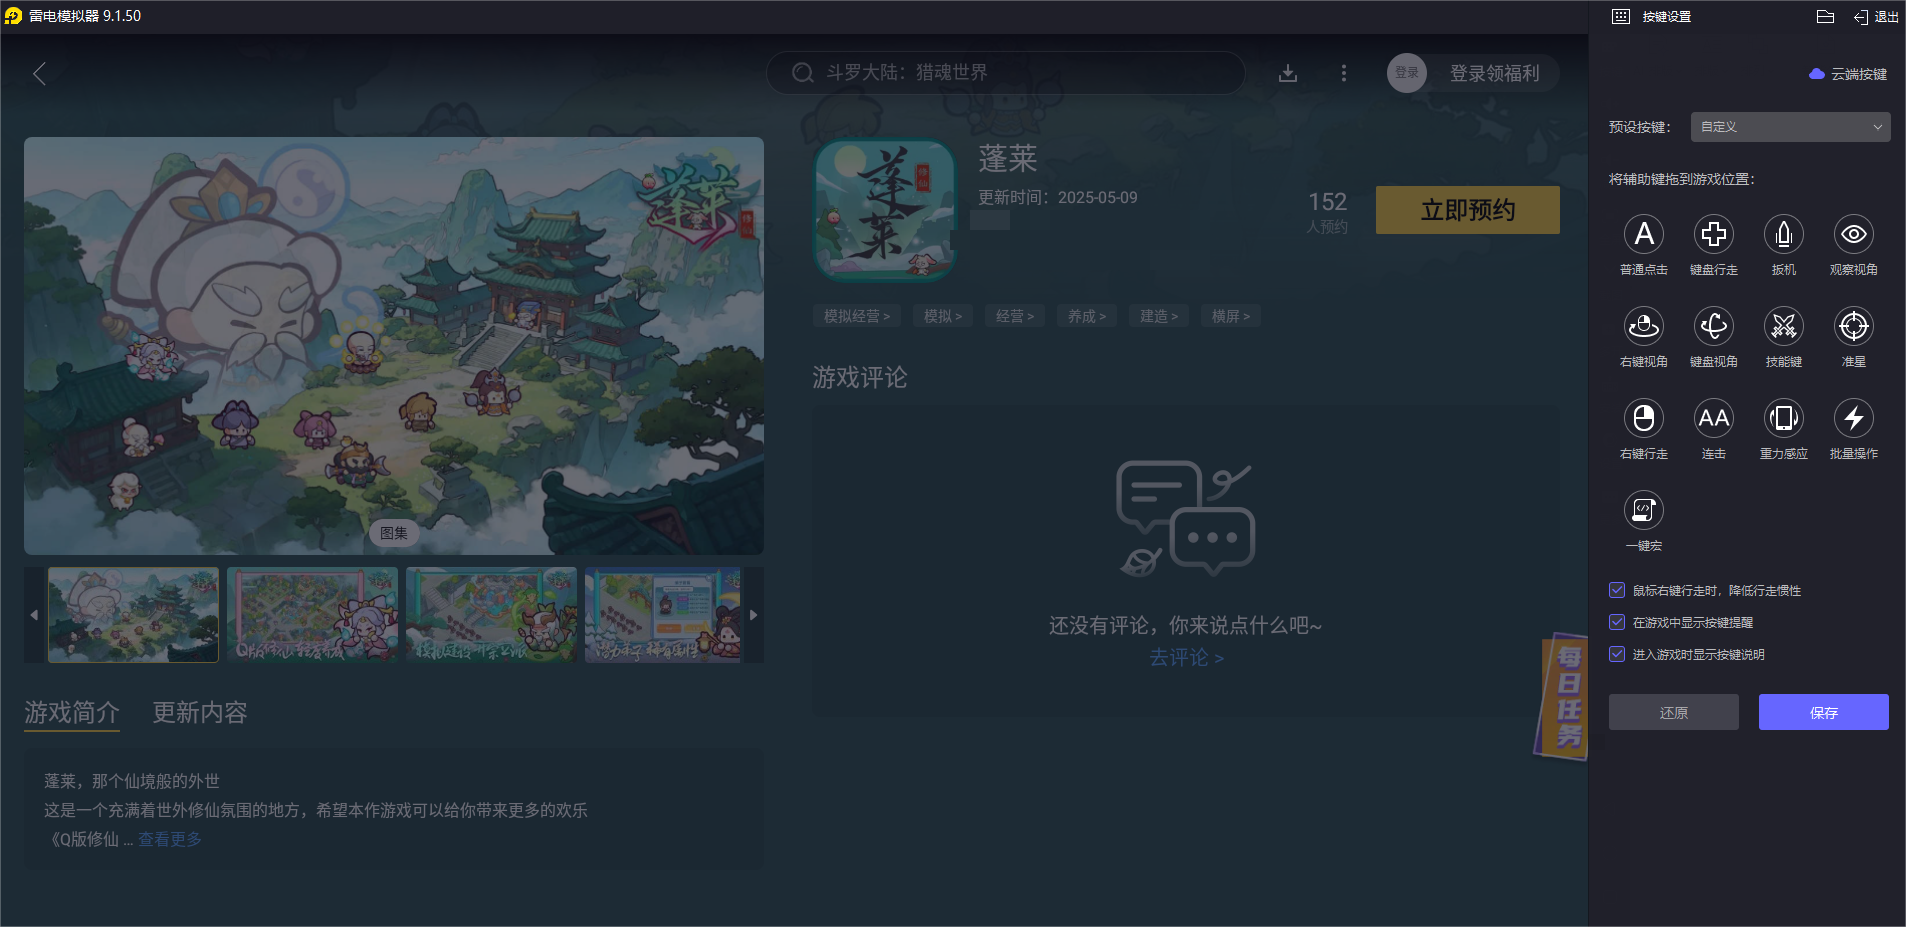
Task: Select the 键盘视角 icon
Action: coord(1713,326)
